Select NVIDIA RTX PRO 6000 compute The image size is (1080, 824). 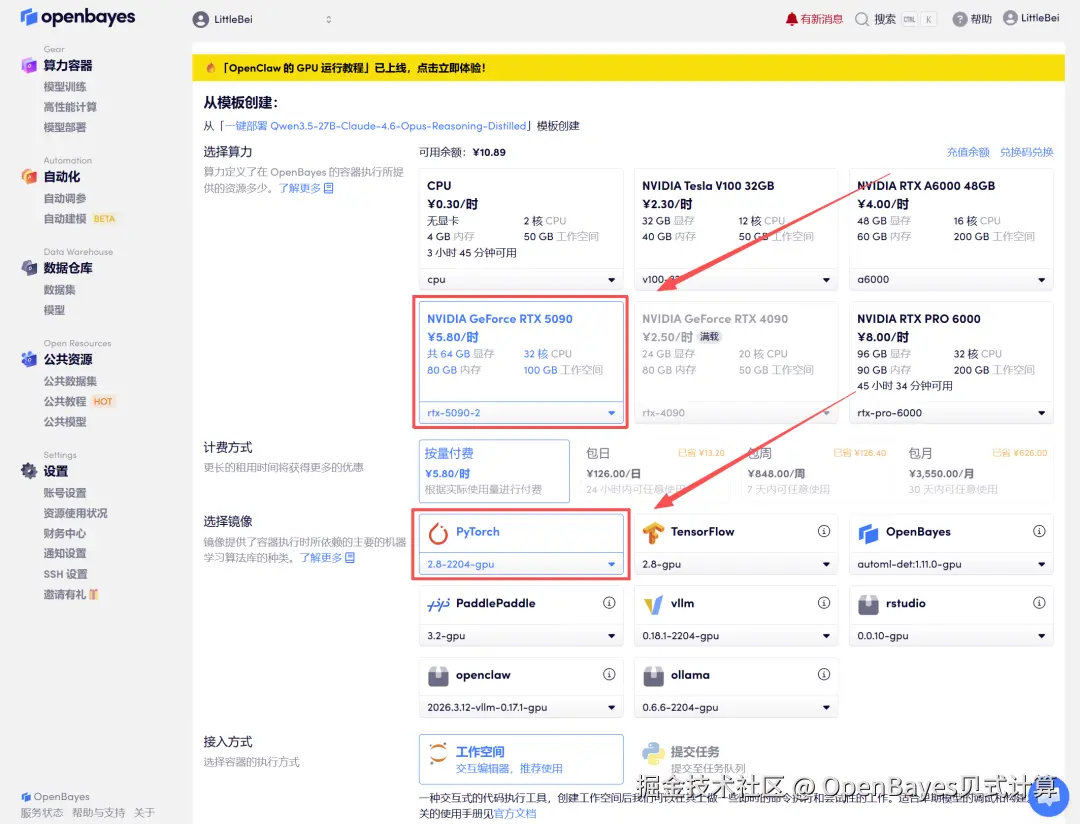[951, 352]
